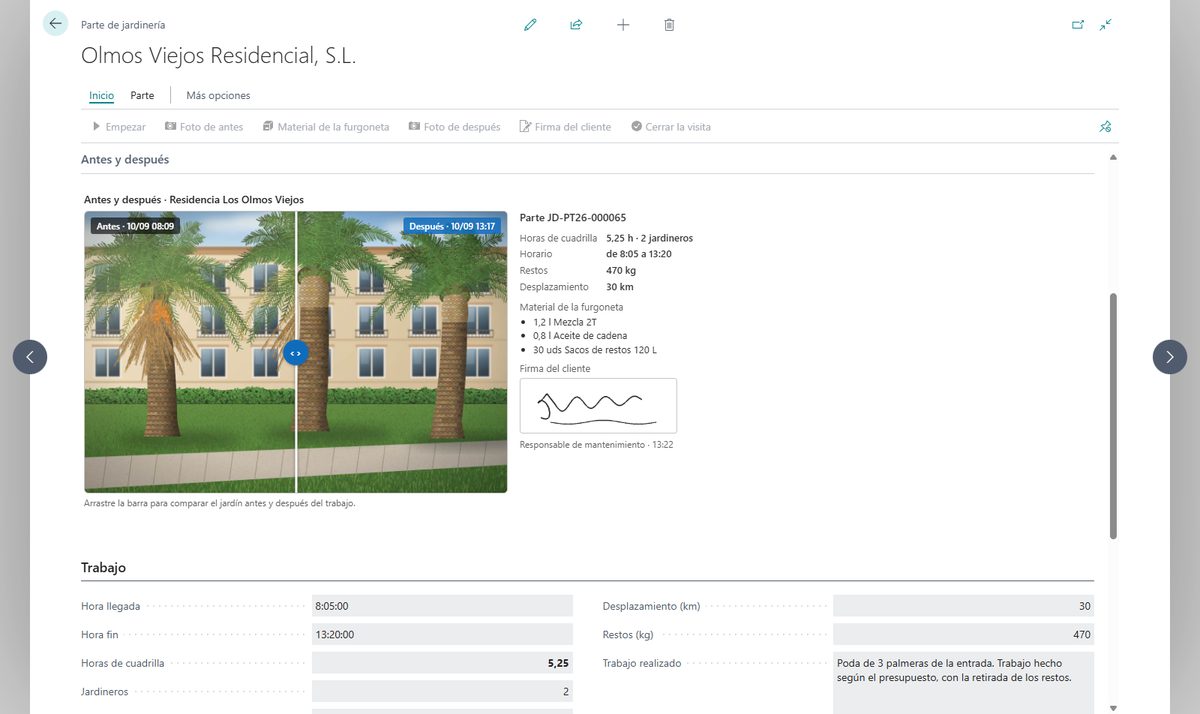Viewport: 1200px width, 714px height.
Task: Go to the previous record arrow
Action: tap(30, 356)
